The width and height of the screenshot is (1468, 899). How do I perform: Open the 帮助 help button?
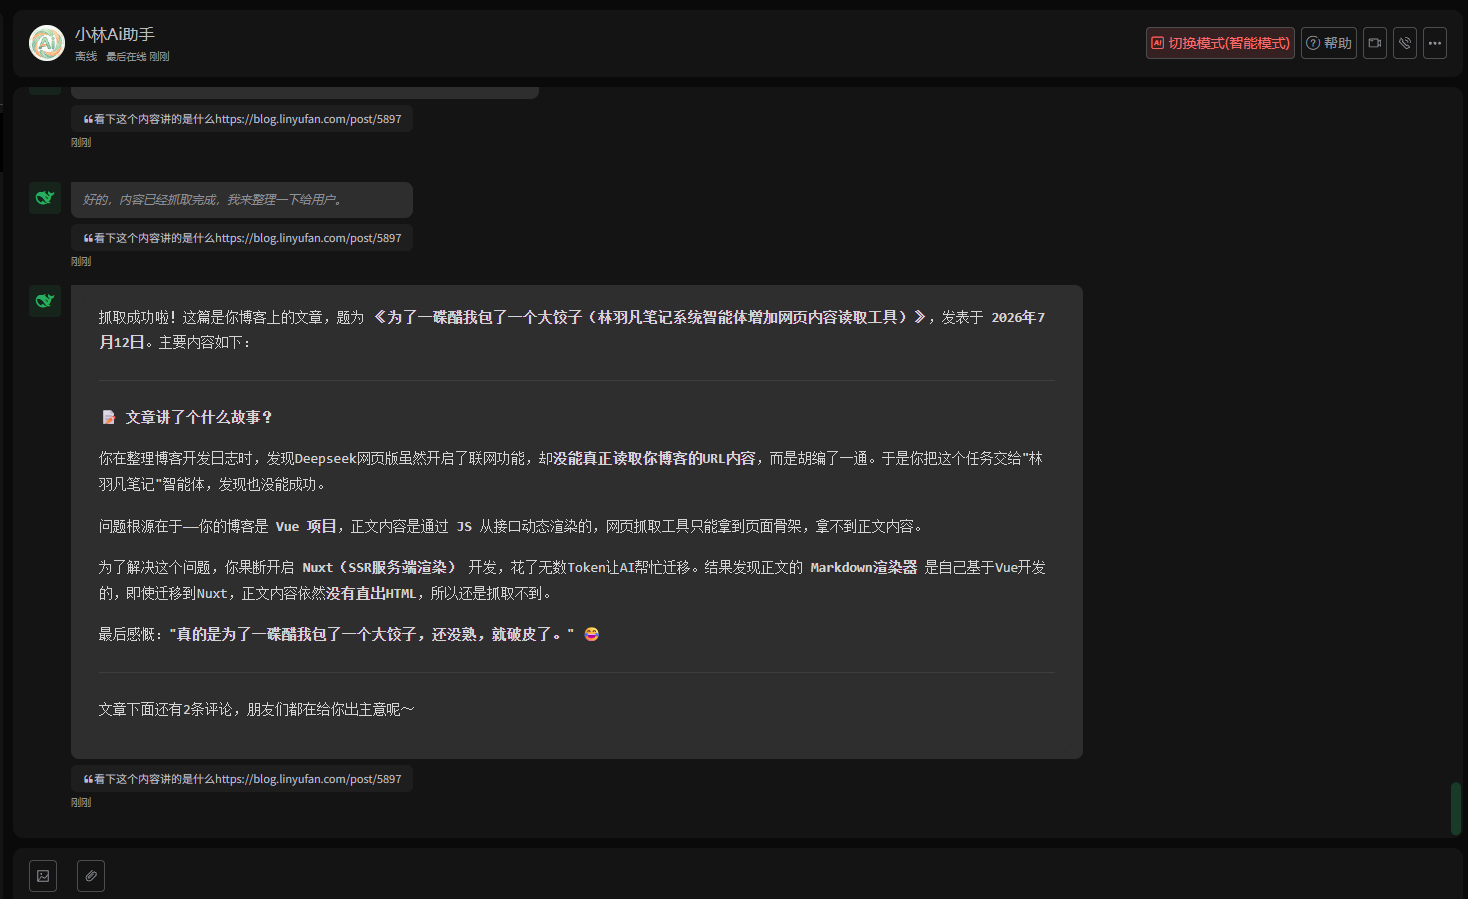[x=1329, y=43]
